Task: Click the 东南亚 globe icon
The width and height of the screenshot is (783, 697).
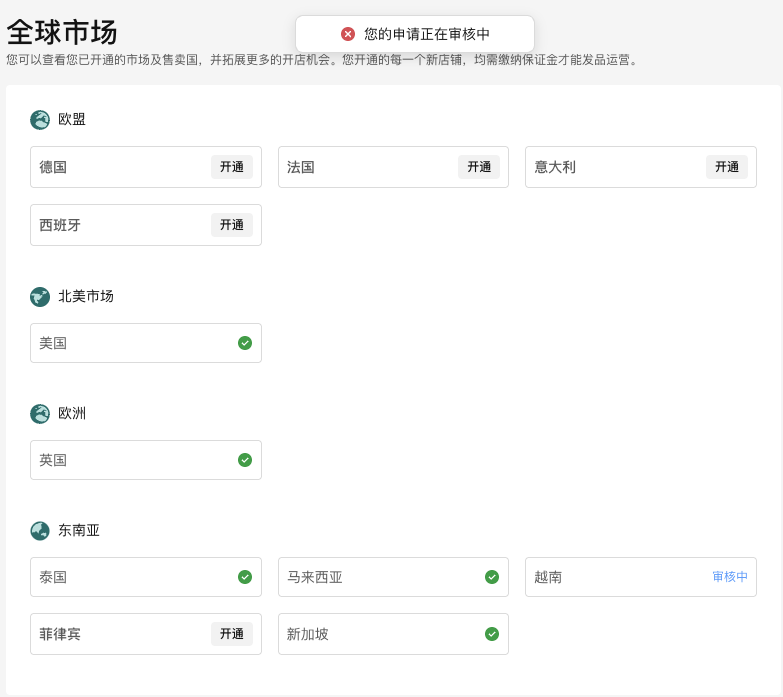Action: click(40, 531)
